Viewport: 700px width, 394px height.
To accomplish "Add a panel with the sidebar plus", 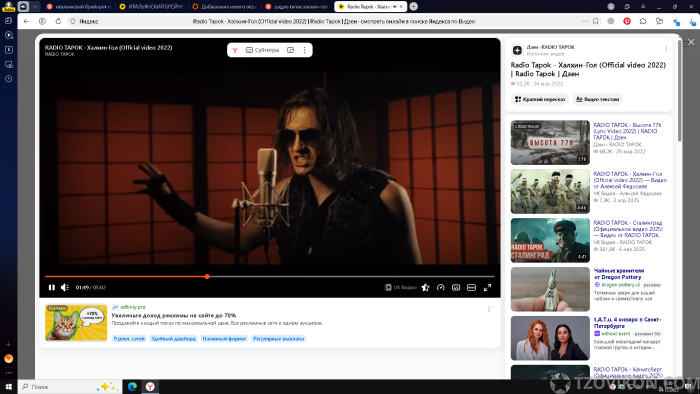I will [x=8, y=344].
